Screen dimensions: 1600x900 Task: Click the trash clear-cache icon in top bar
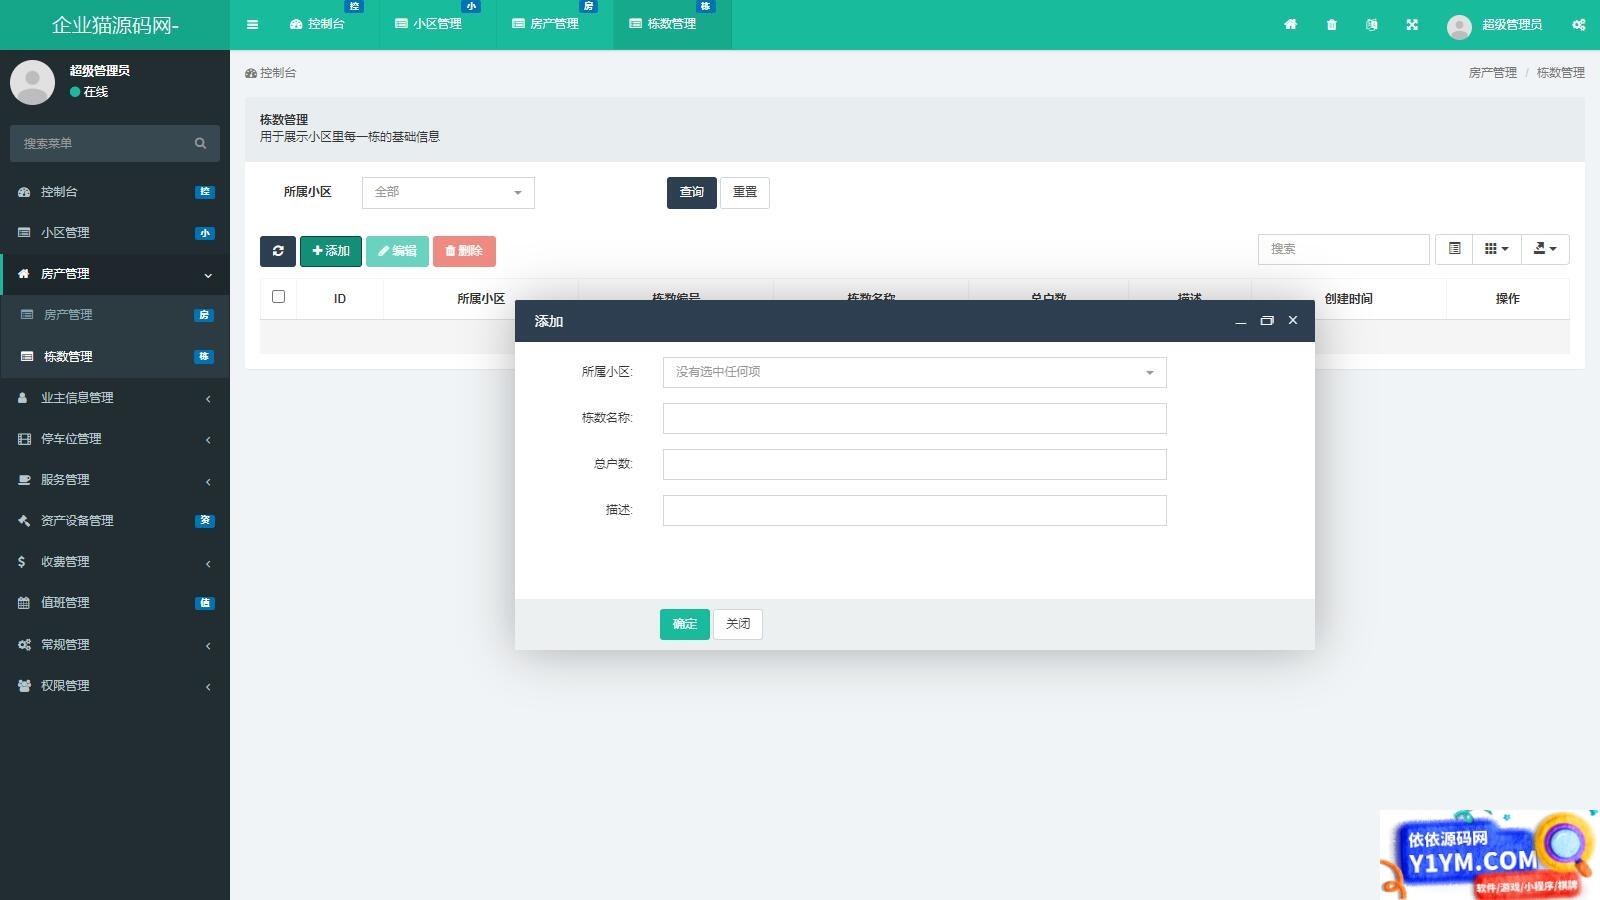pyautogui.click(x=1332, y=24)
